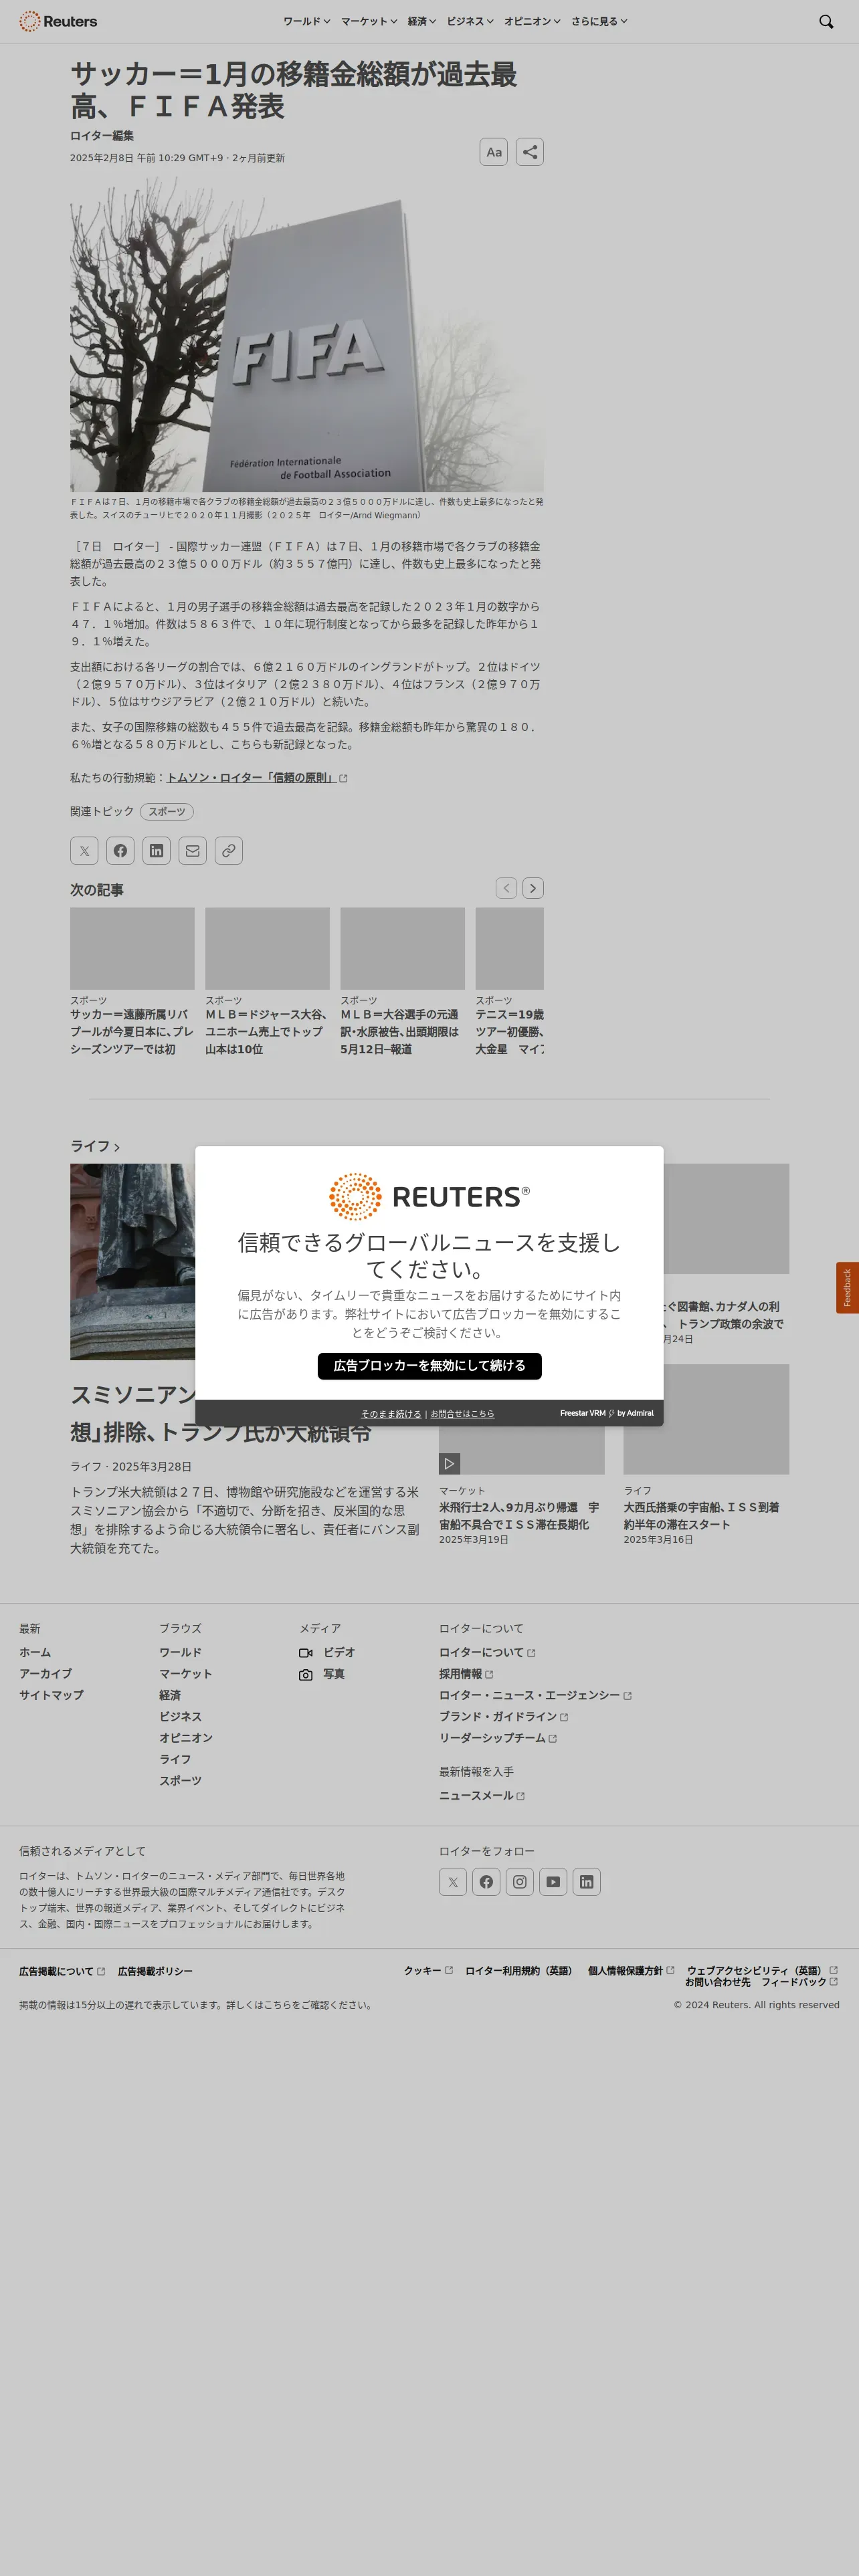Open オピニオン in the footer browse list
The image size is (859, 2576).
(186, 1738)
